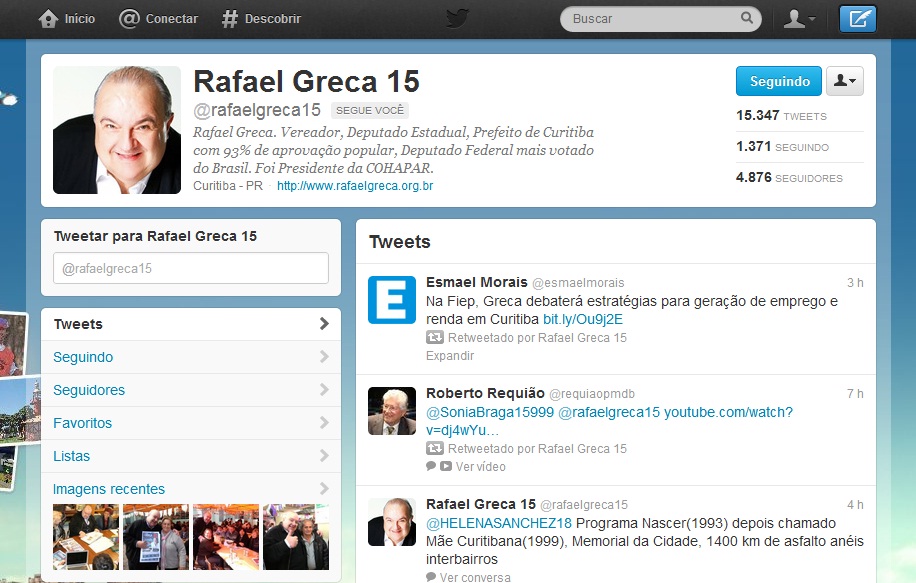Open the first recent image thumbnail

pyautogui.click(x=86, y=537)
